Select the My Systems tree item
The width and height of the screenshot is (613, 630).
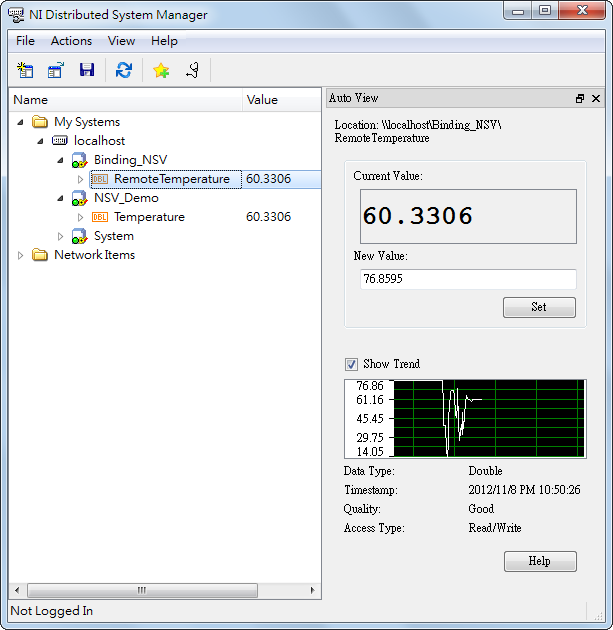click(x=87, y=122)
